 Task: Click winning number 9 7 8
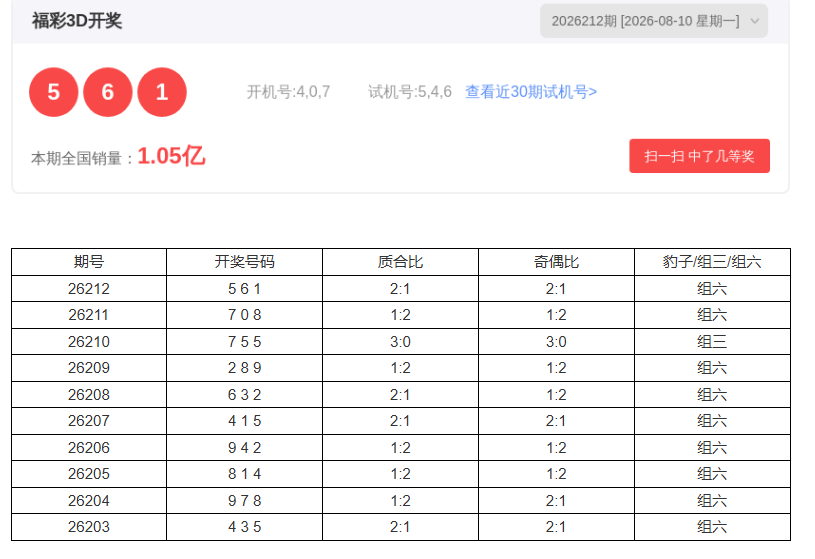click(x=244, y=501)
